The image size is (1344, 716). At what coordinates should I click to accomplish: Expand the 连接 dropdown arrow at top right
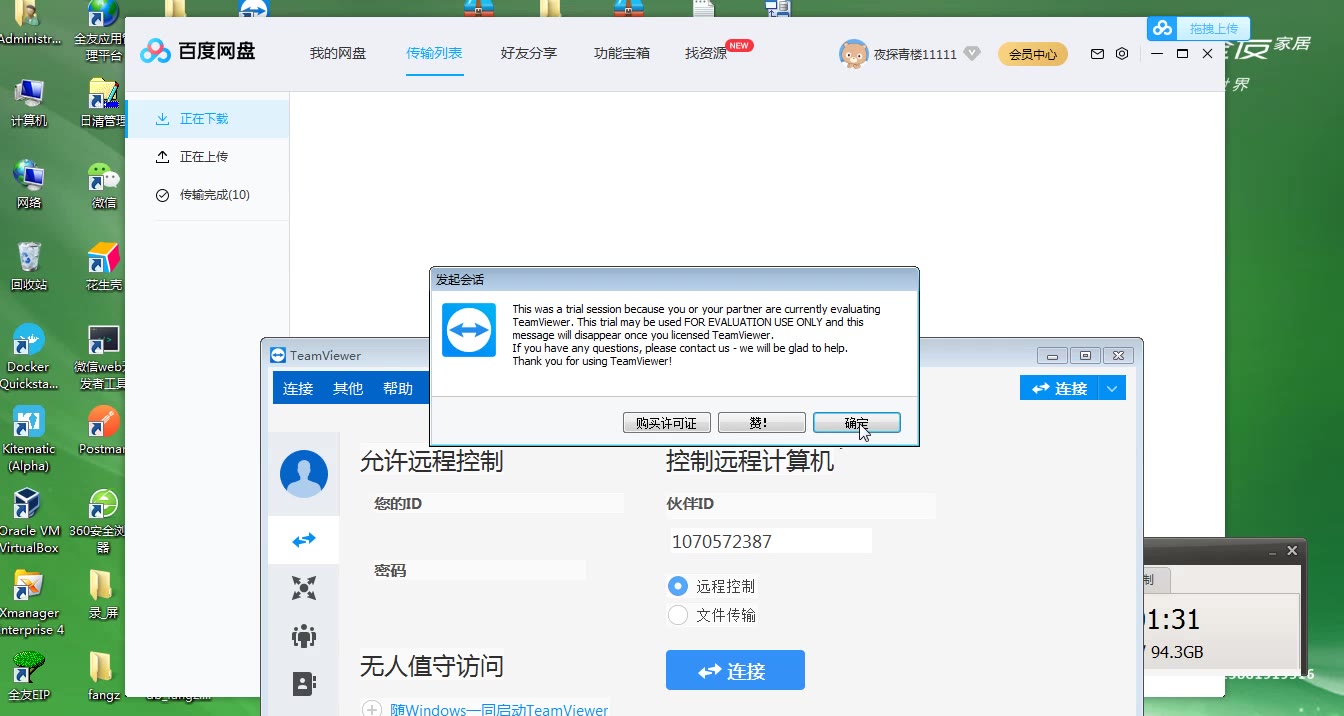[1112, 388]
